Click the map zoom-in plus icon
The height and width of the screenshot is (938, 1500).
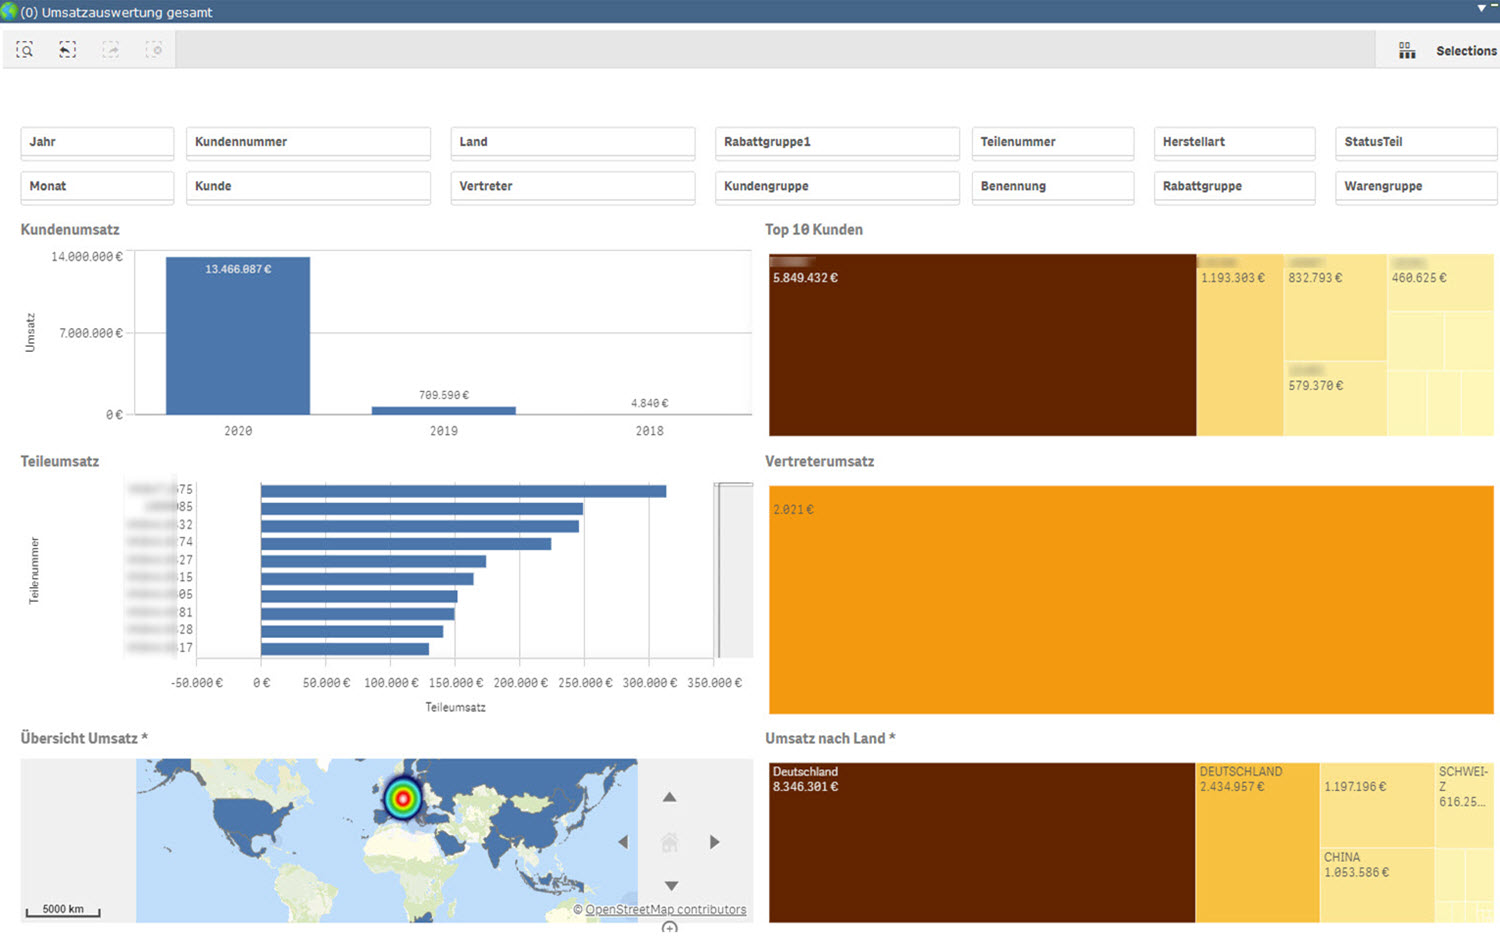(x=670, y=928)
